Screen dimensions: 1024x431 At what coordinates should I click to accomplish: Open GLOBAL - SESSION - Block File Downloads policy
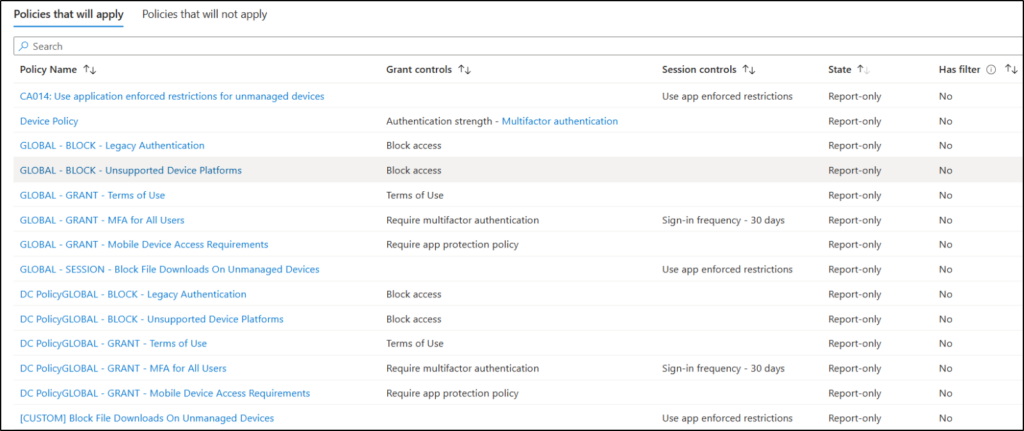coord(169,269)
